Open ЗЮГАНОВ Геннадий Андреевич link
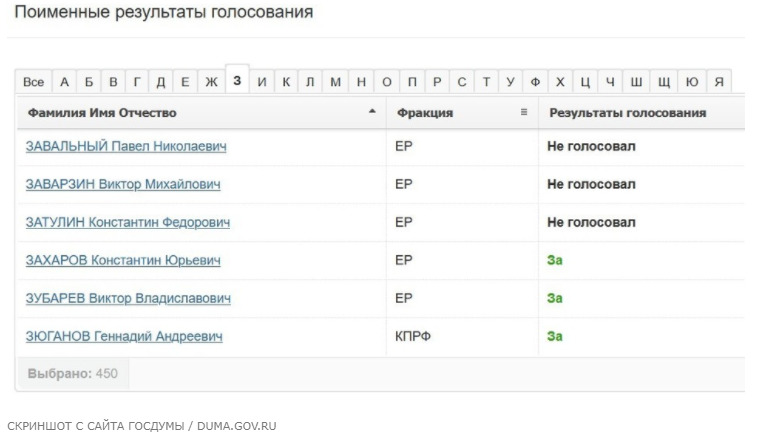The height and width of the screenshot is (444, 759). click(x=124, y=337)
